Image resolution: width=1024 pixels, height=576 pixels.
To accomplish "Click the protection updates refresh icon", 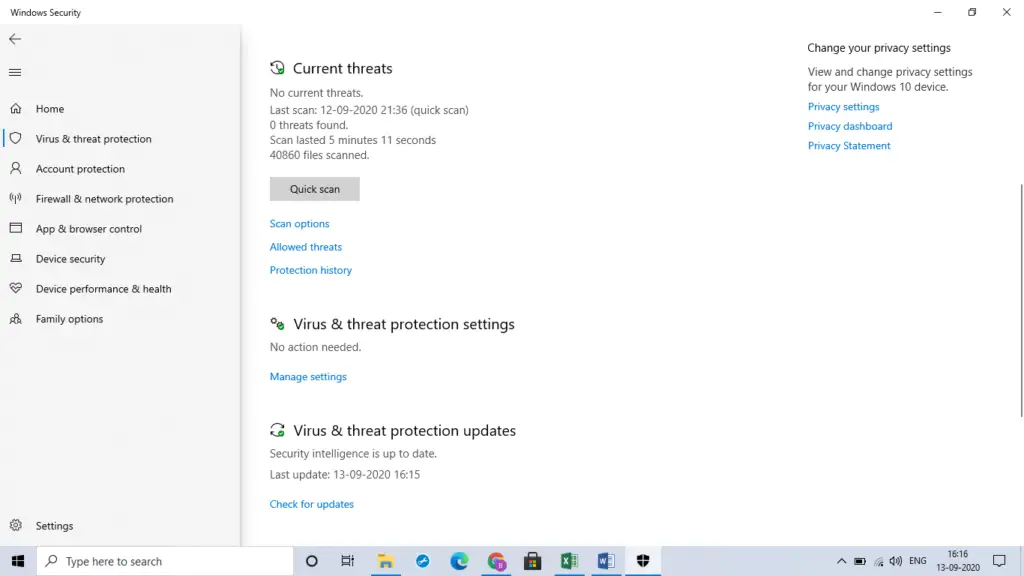I will 278,430.
